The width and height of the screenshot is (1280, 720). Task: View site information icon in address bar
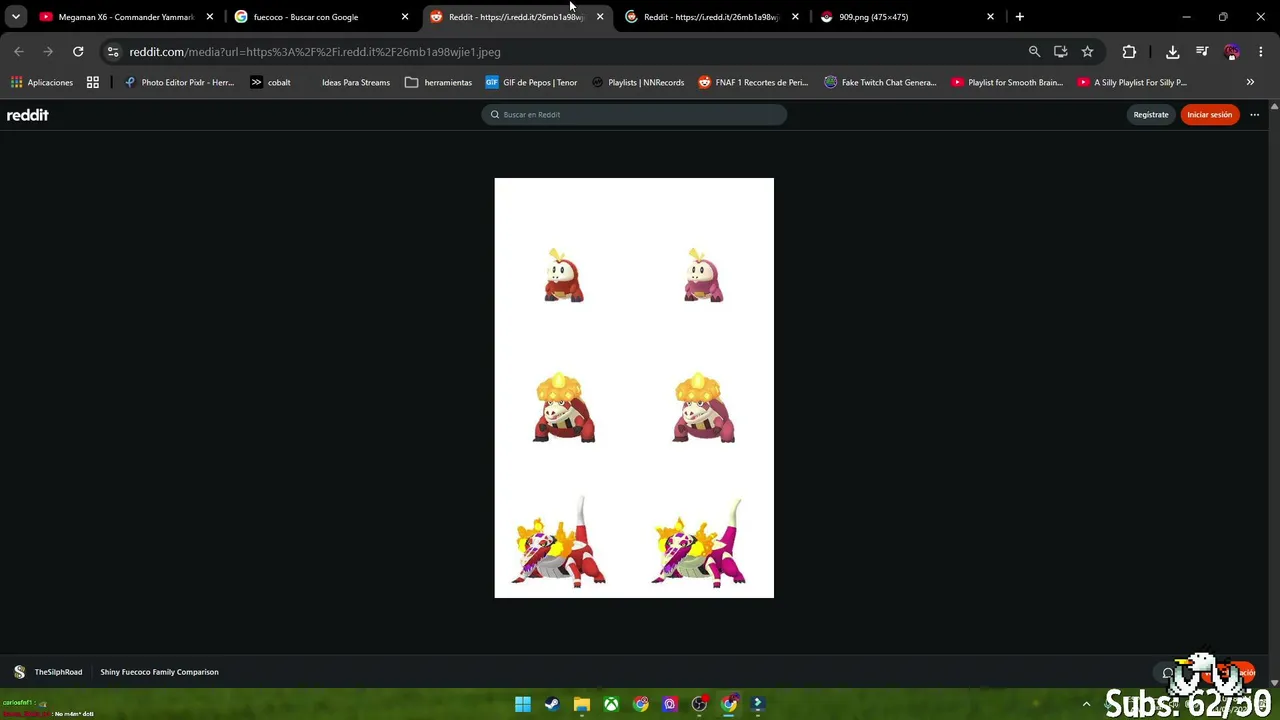point(112,52)
